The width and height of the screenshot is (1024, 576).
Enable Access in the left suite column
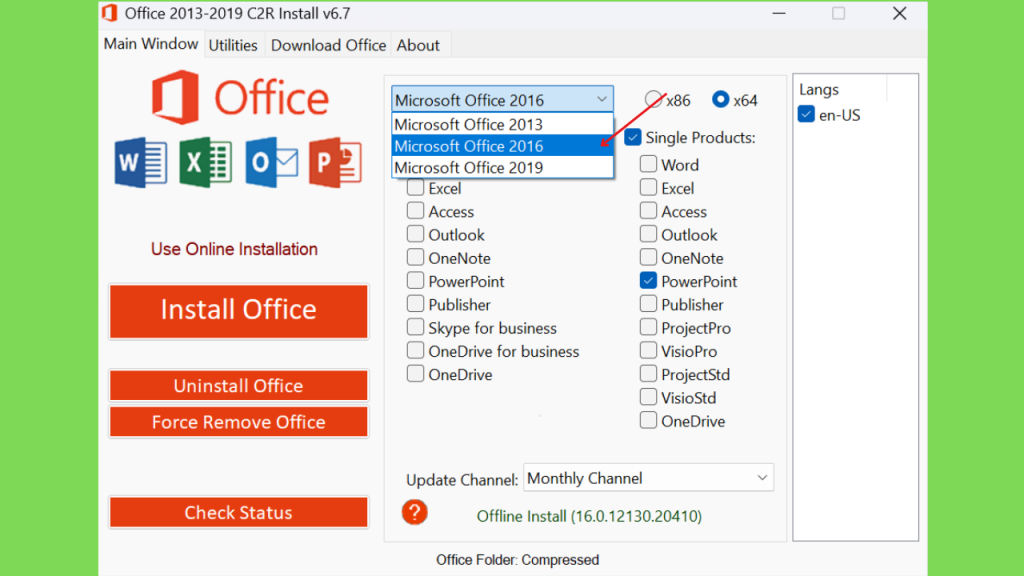(415, 210)
